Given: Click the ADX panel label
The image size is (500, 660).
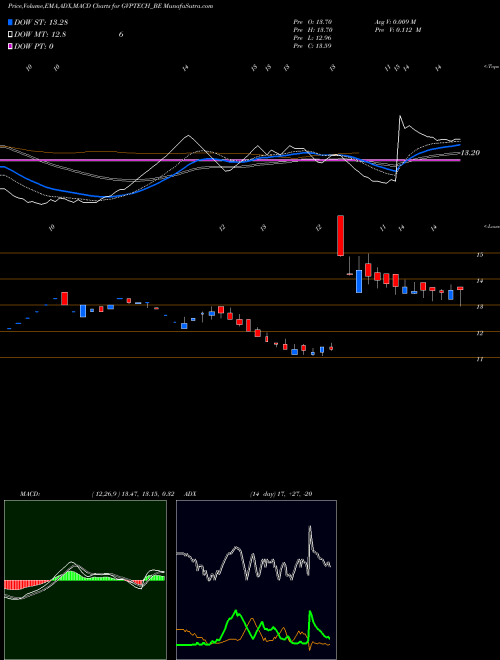Looking at the screenshot, I should [190, 494].
